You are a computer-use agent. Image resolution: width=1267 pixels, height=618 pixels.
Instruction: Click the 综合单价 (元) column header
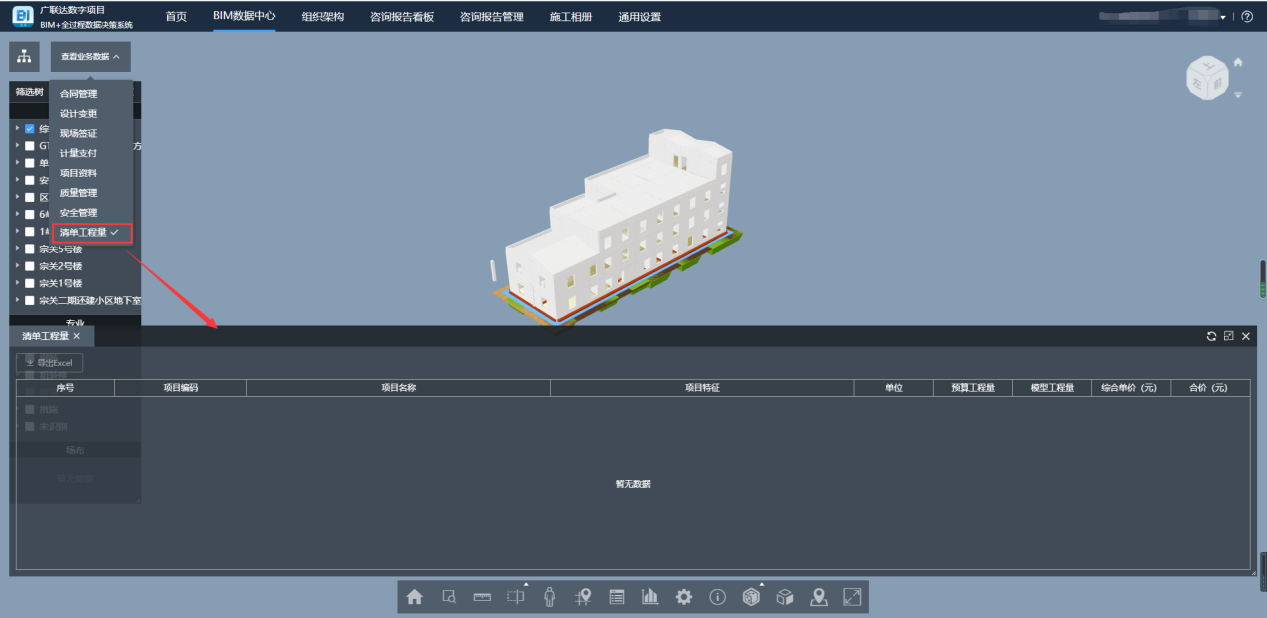(1131, 388)
